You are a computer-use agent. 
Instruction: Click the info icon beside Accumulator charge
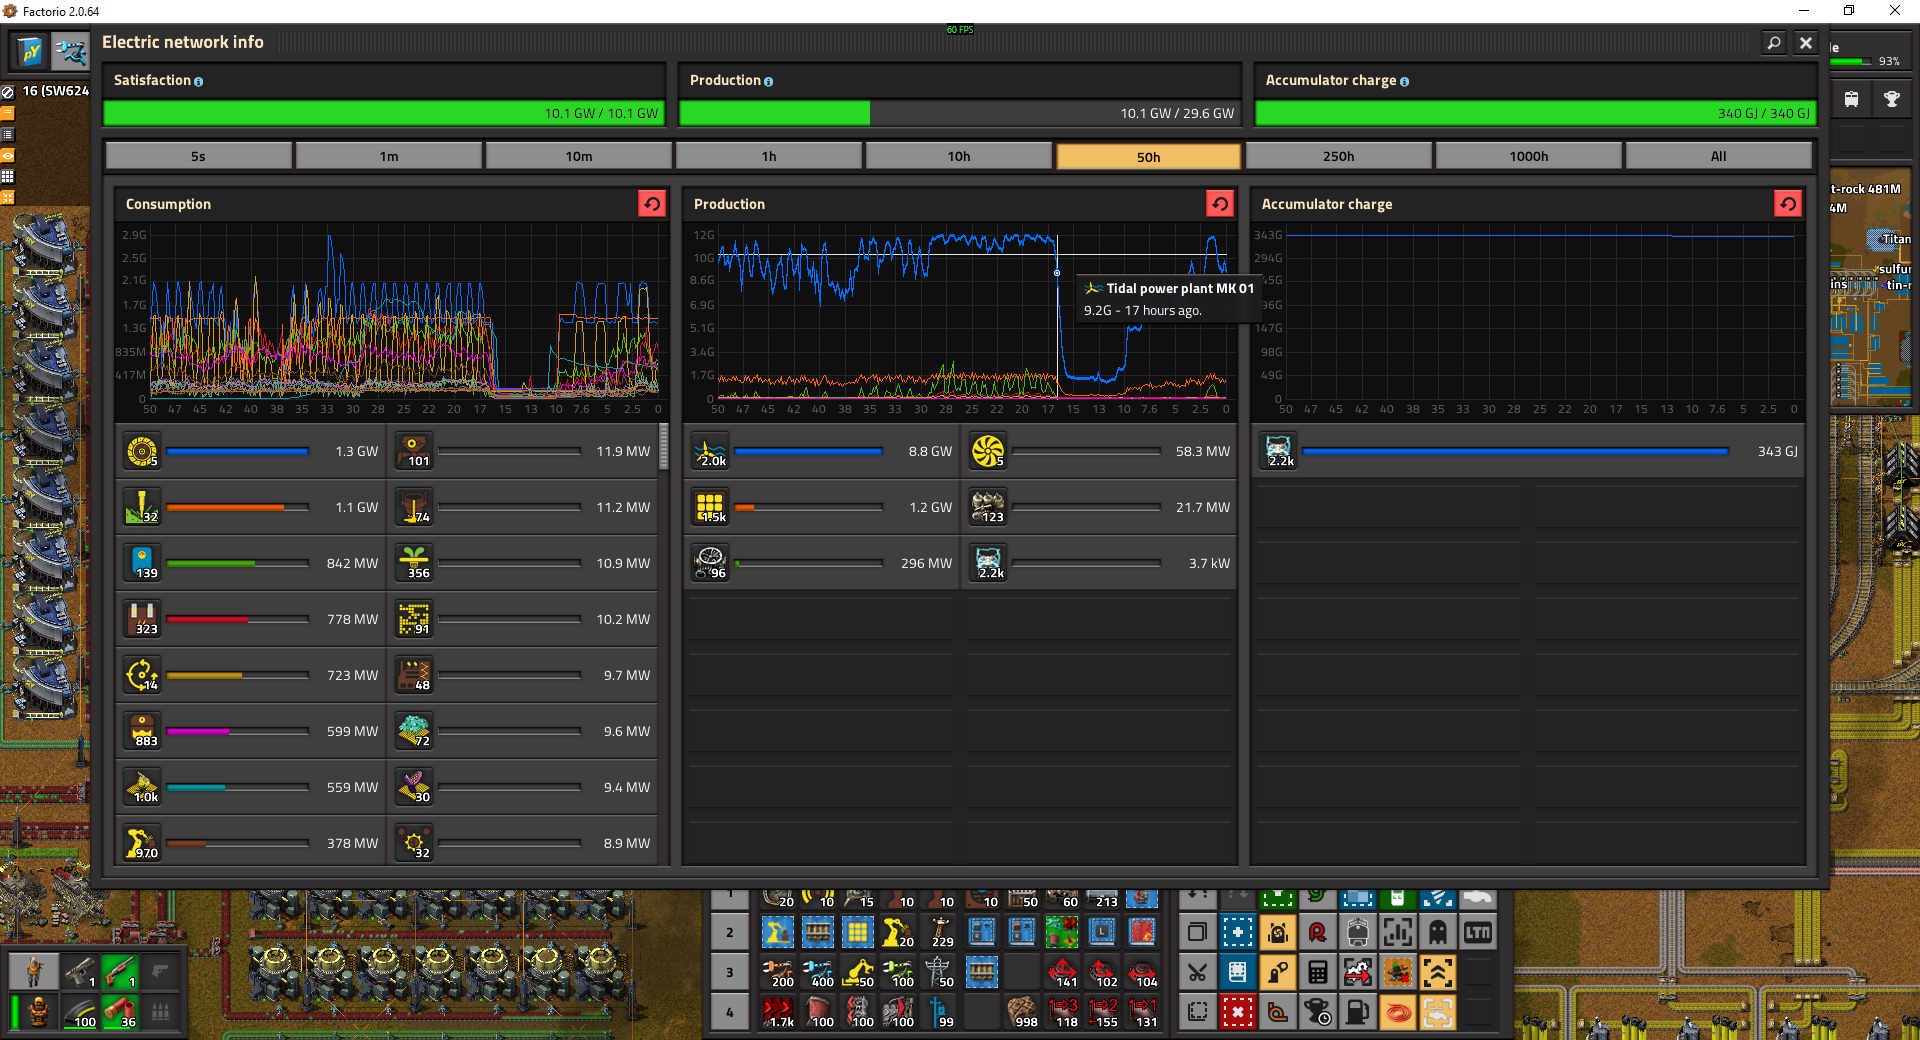click(x=1404, y=82)
